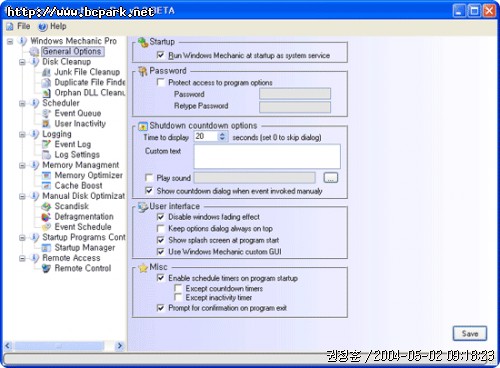The width and height of the screenshot is (500, 368).
Task: Toggle Show splash screen at program start
Action: pos(161,240)
